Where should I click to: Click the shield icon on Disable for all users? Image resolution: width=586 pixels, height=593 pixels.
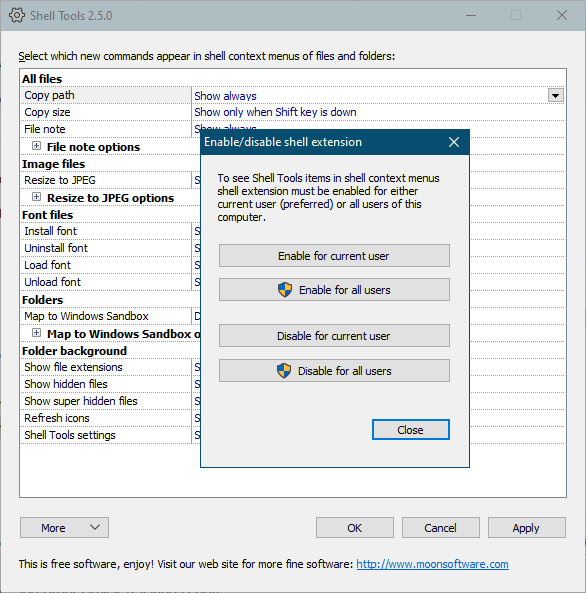284,371
